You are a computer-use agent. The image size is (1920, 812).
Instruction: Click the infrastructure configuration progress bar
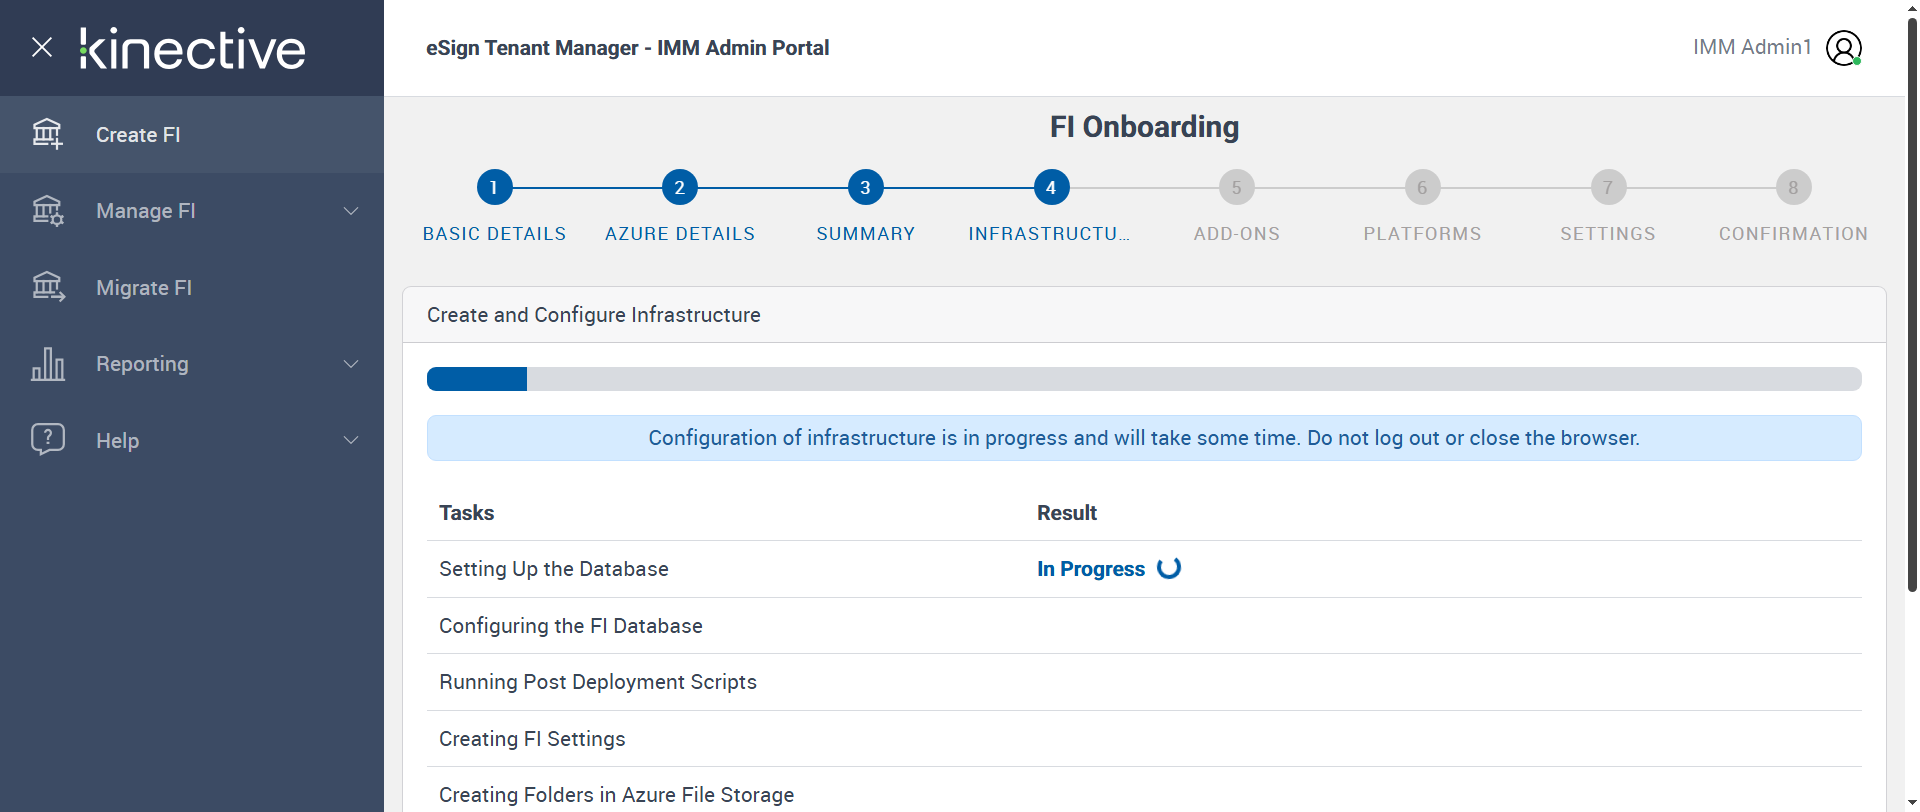point(1143,379)
